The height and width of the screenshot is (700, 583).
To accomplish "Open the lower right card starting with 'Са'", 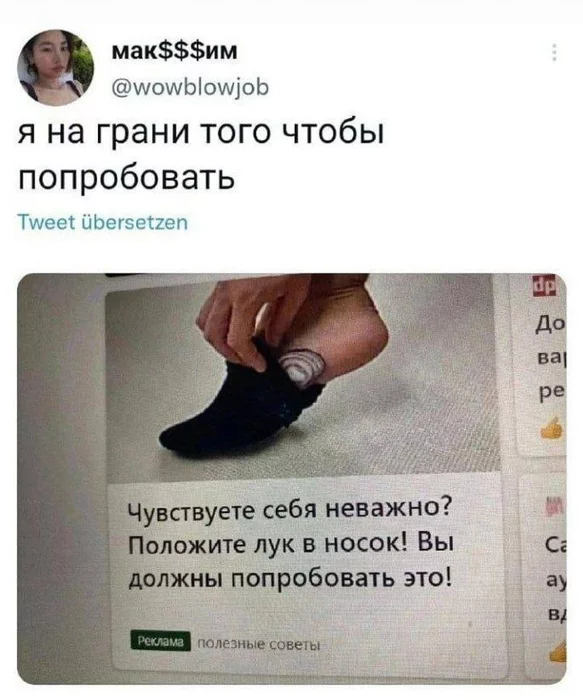I will point(544,578).
